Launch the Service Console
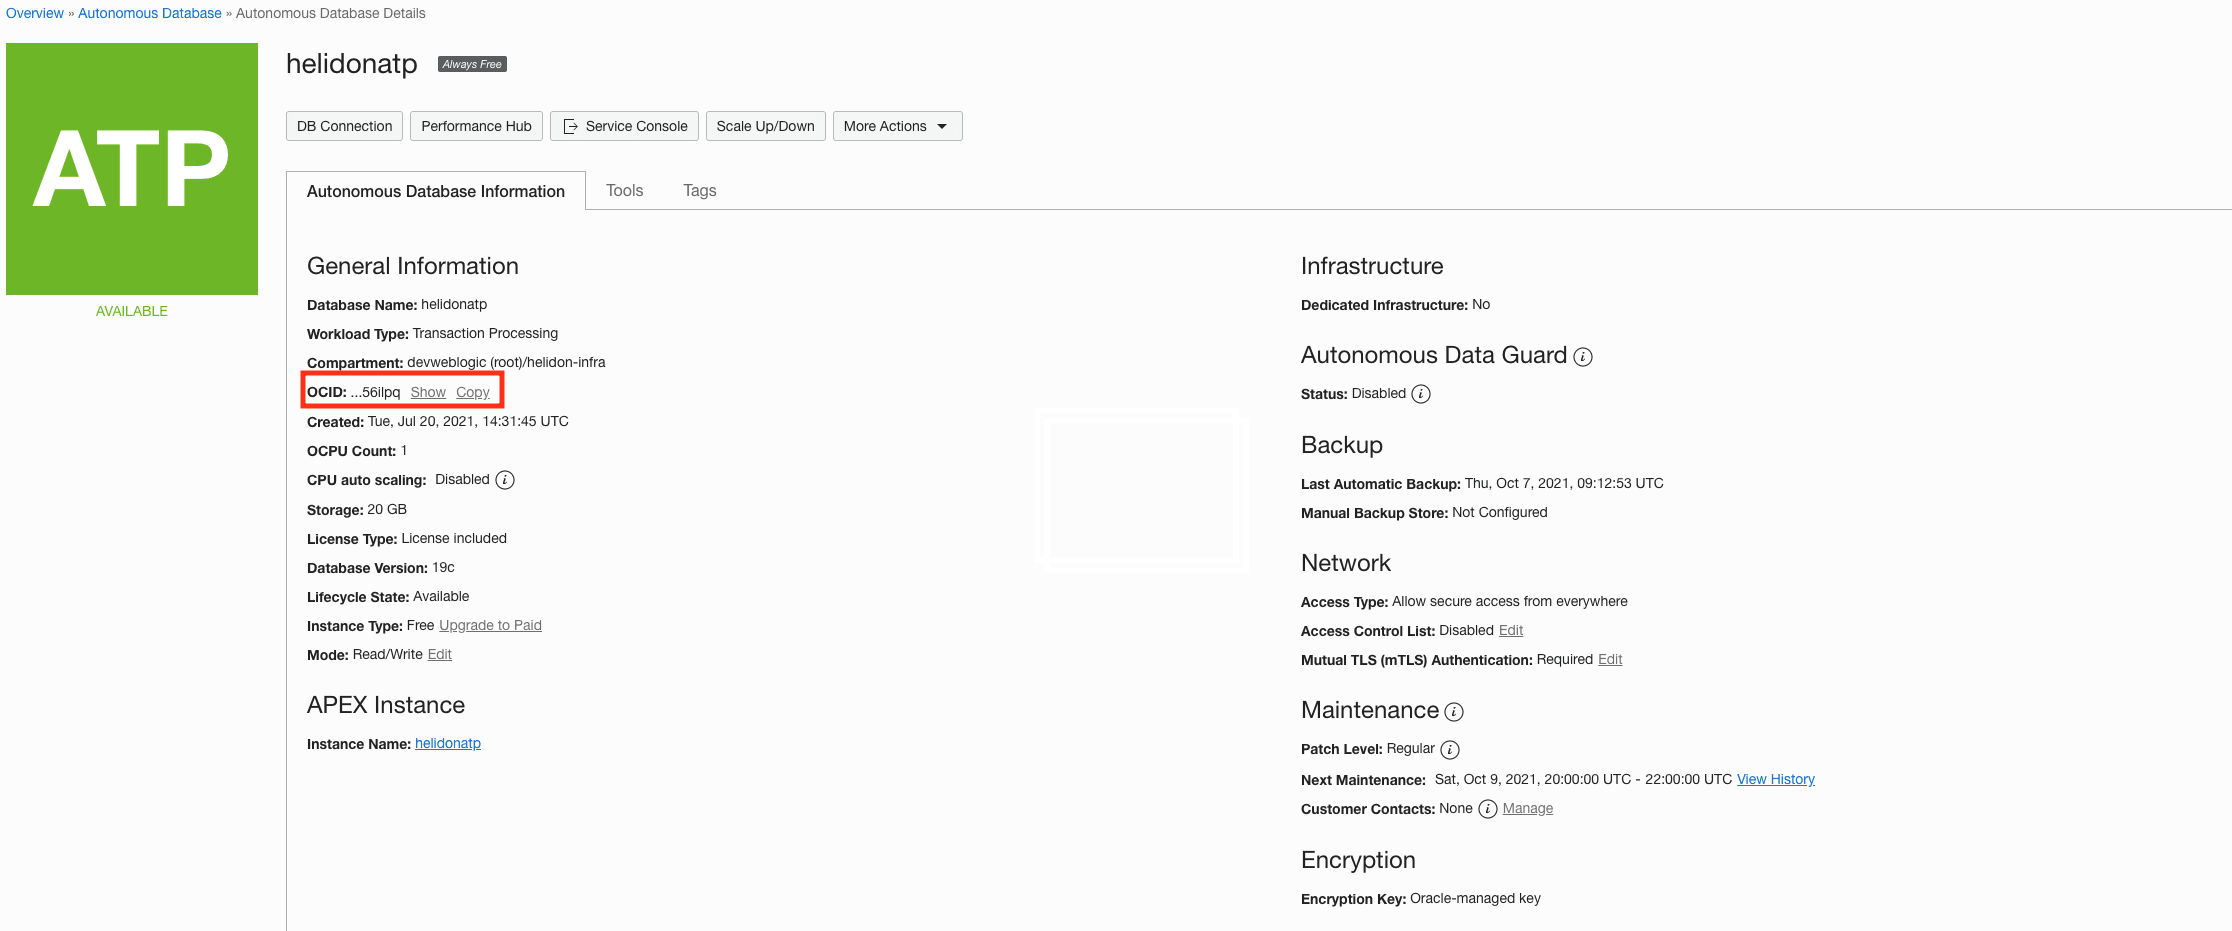 coord(624,126)
